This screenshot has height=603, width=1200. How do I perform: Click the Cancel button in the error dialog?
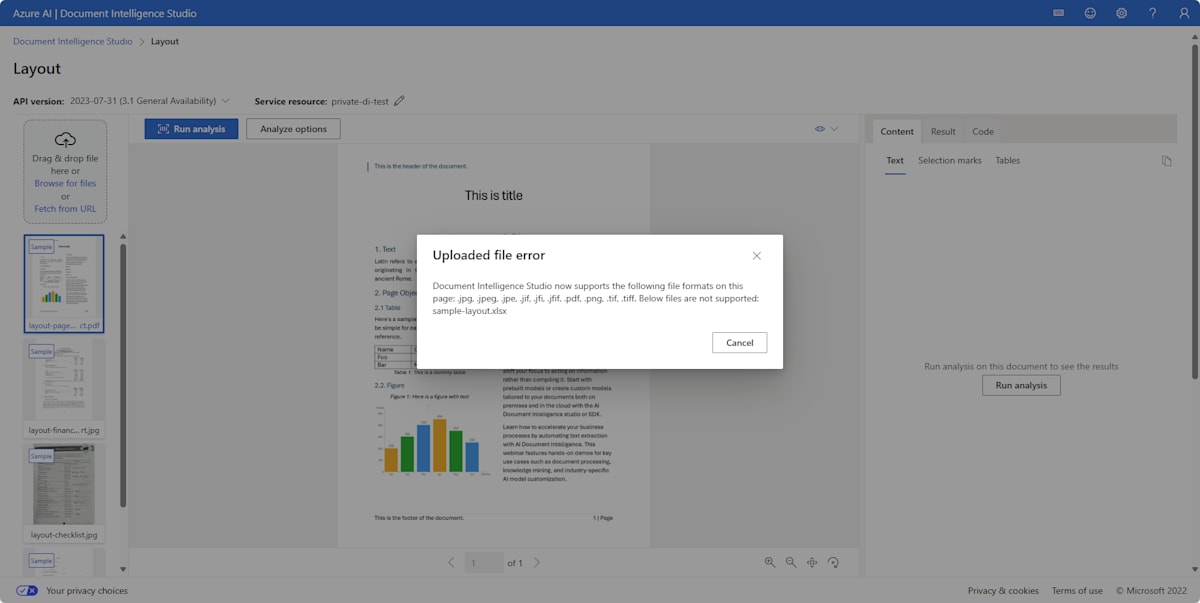740,342
